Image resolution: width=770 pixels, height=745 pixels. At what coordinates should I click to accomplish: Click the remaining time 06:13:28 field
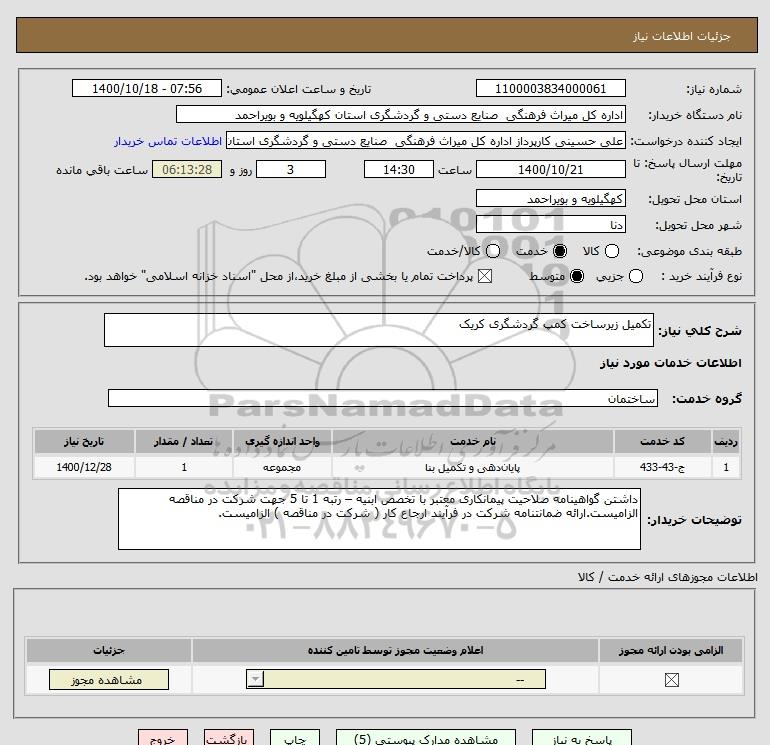click(x=187, y=169)
